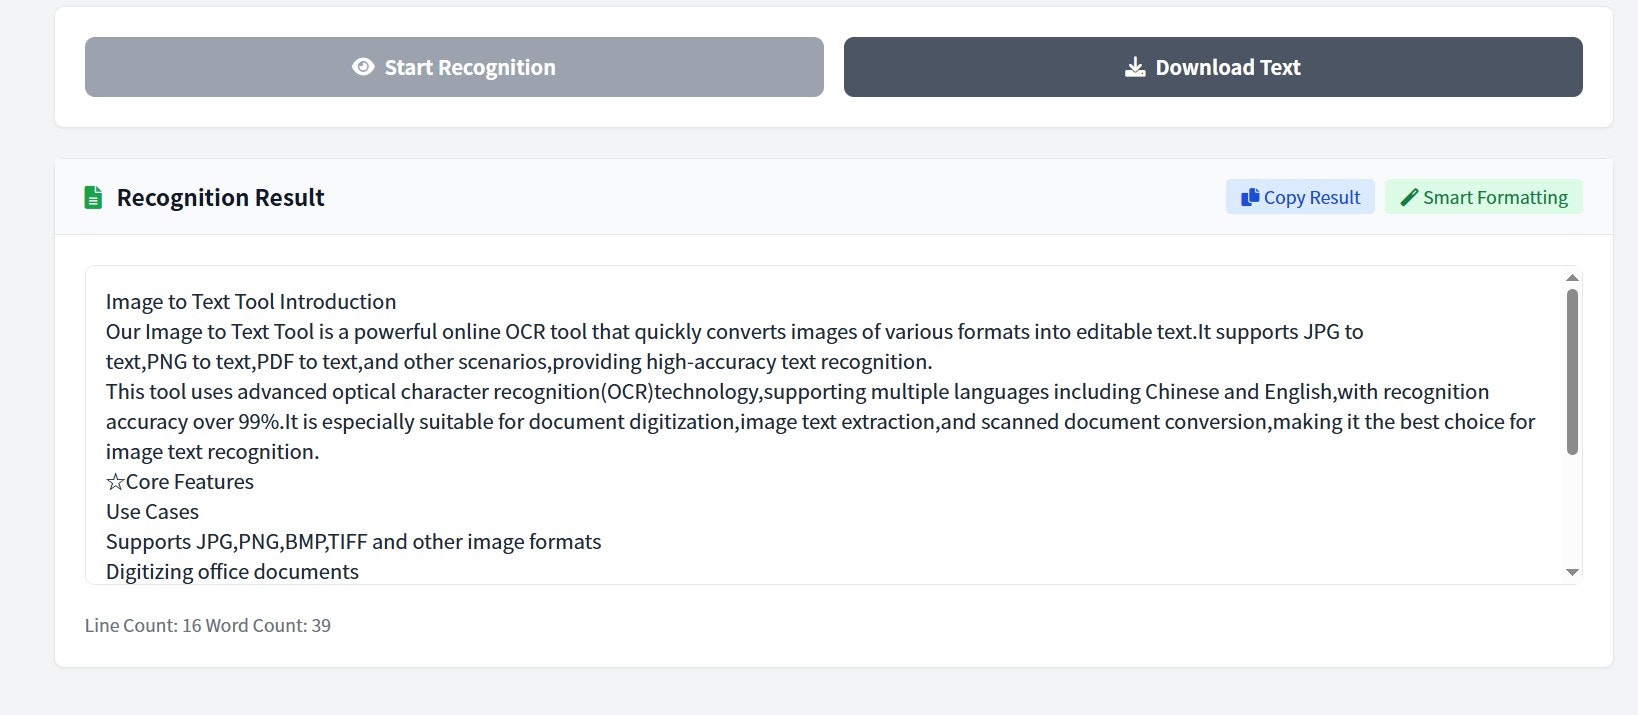
Task: Enable Smart Formatting
Action: point(1483,196)
